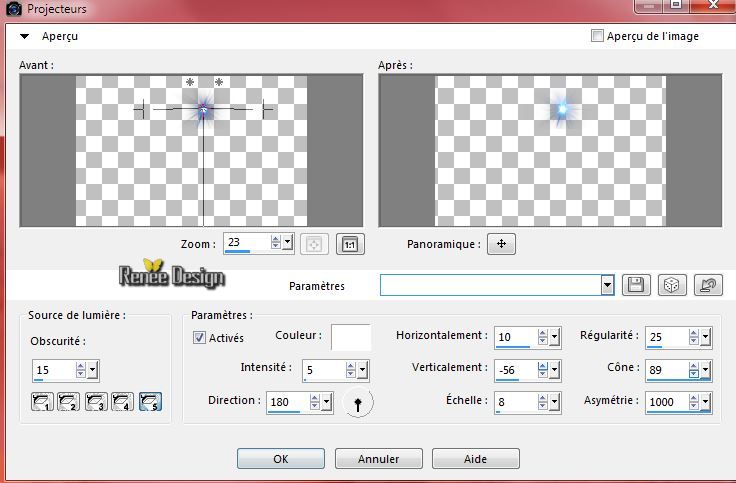Click the zoom 1:1 actual size button
The width and height of the screenshot is (736, 483).
[x=350, y=245]
